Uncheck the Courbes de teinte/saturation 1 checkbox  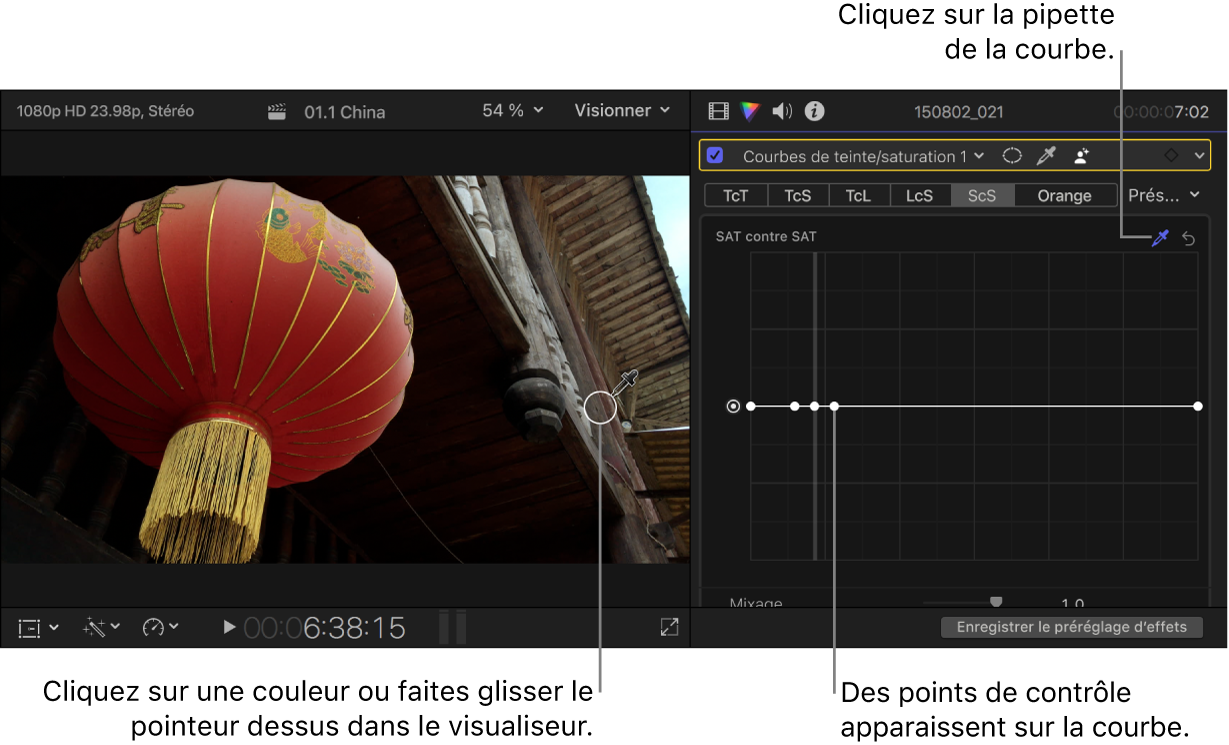tap(715, 156)
